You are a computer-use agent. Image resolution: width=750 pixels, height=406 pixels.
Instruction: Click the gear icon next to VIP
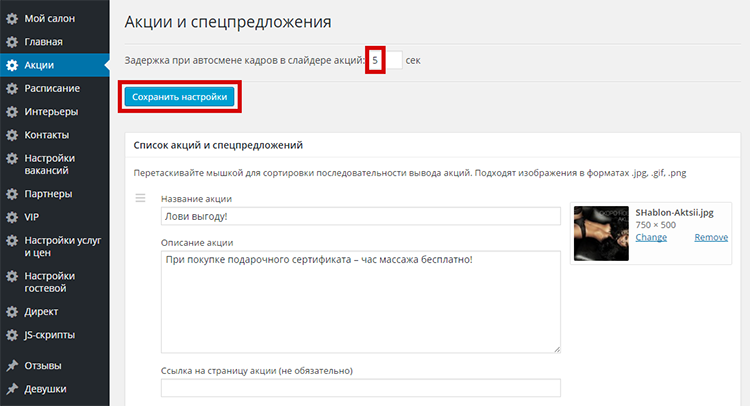tap(12, 217)
